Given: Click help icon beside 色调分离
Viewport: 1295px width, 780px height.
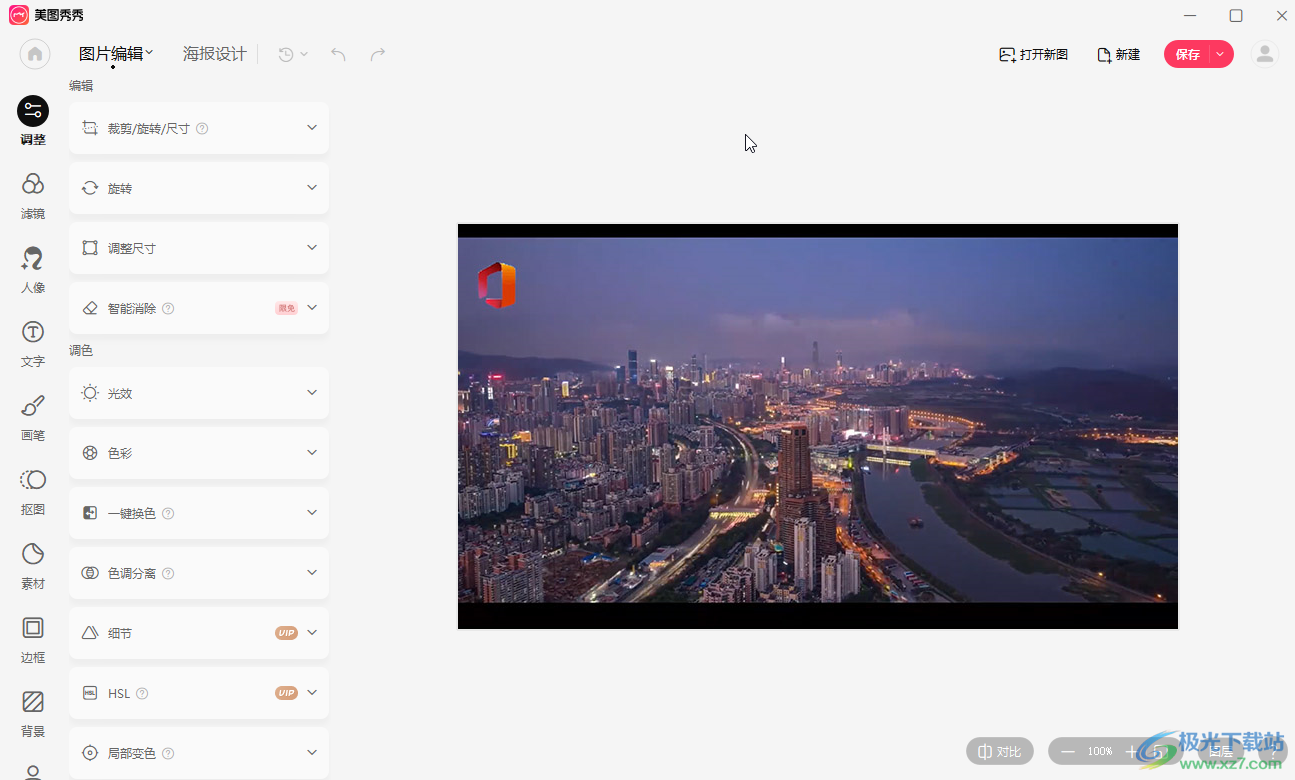Looking at the screenshot, I should (x=168, y=574).
